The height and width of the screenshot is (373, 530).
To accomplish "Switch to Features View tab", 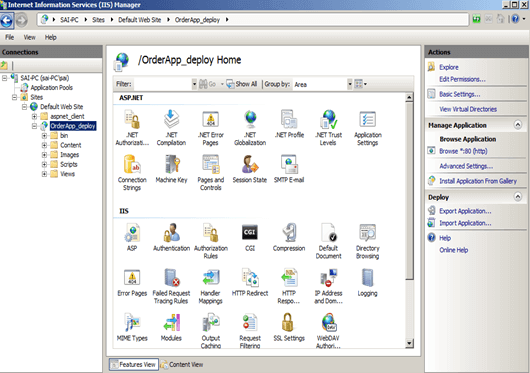I will (x=134, y=364).
